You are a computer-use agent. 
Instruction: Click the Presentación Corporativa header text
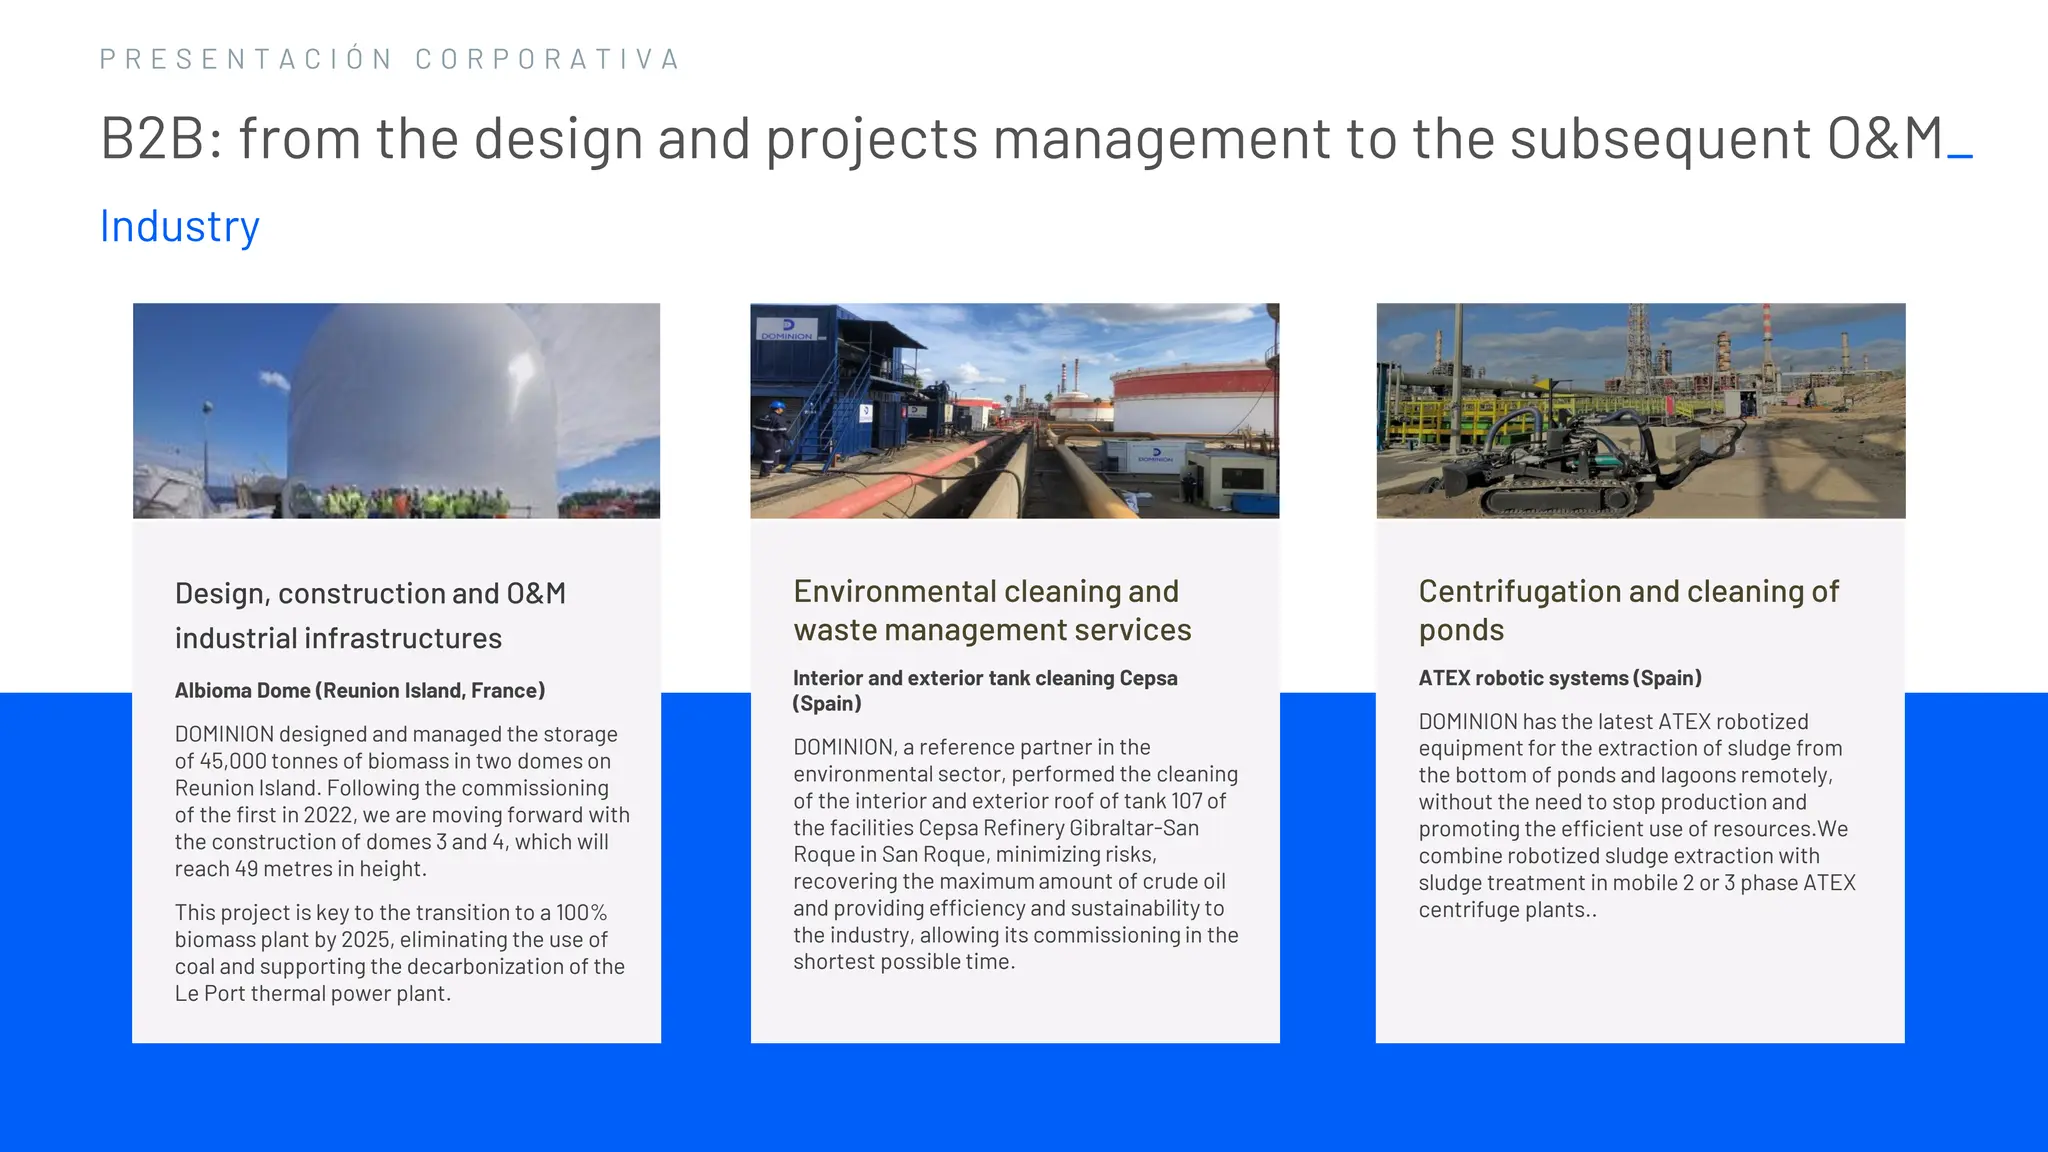coord(390,59)
